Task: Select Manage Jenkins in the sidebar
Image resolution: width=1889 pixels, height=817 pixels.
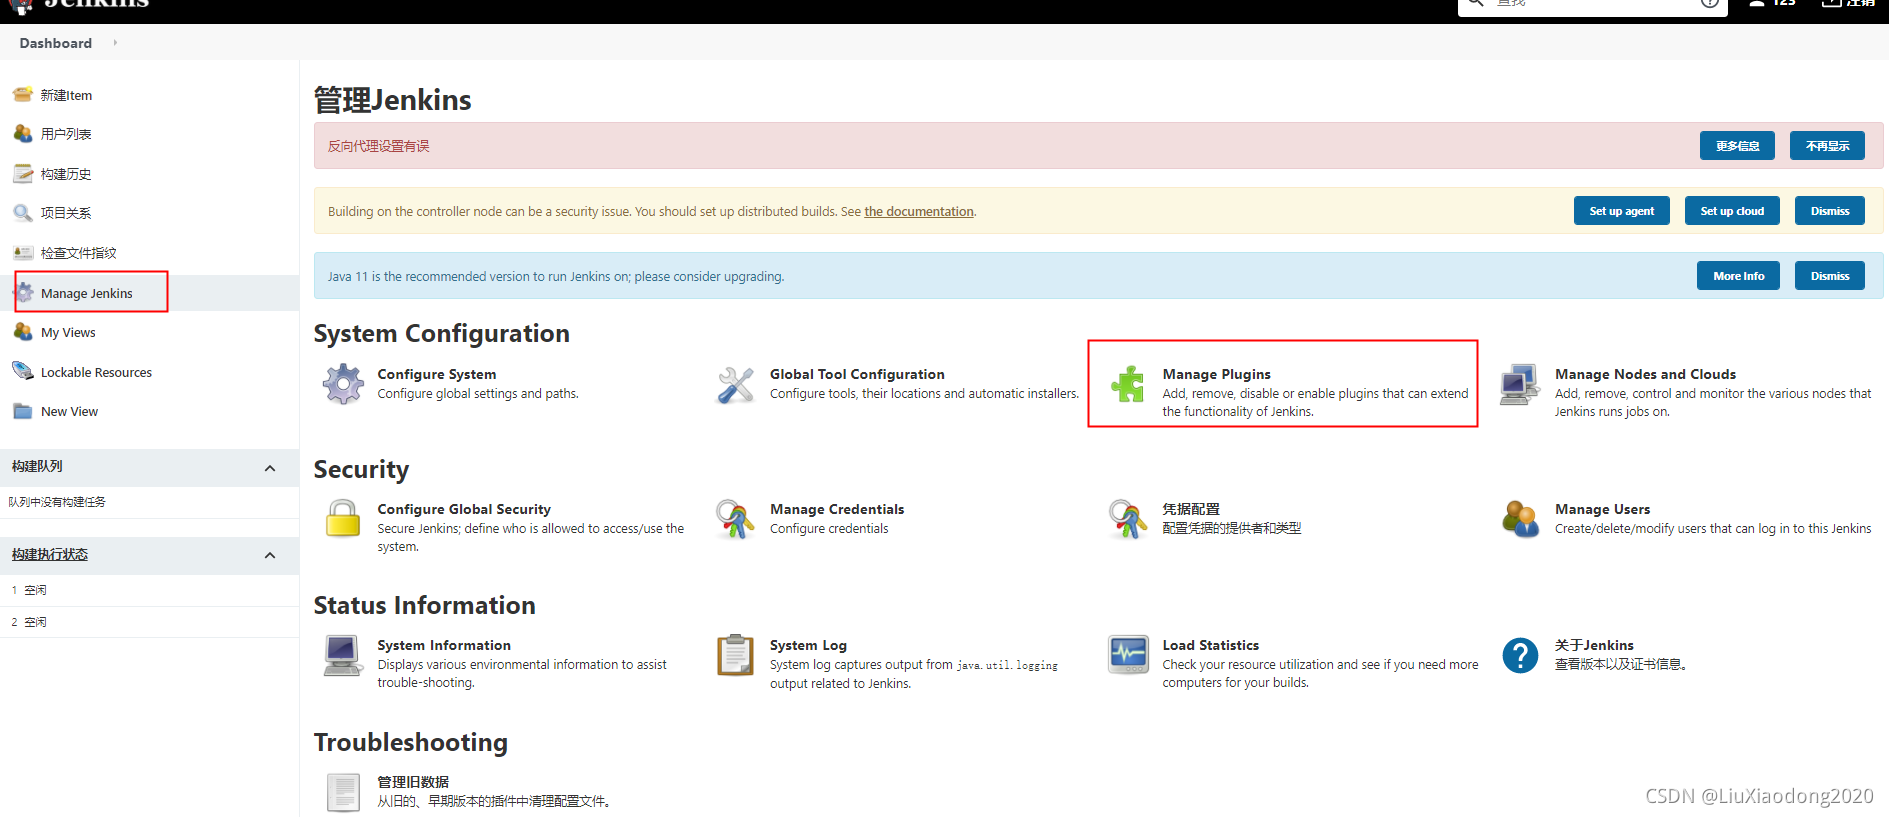Action: 87,293
